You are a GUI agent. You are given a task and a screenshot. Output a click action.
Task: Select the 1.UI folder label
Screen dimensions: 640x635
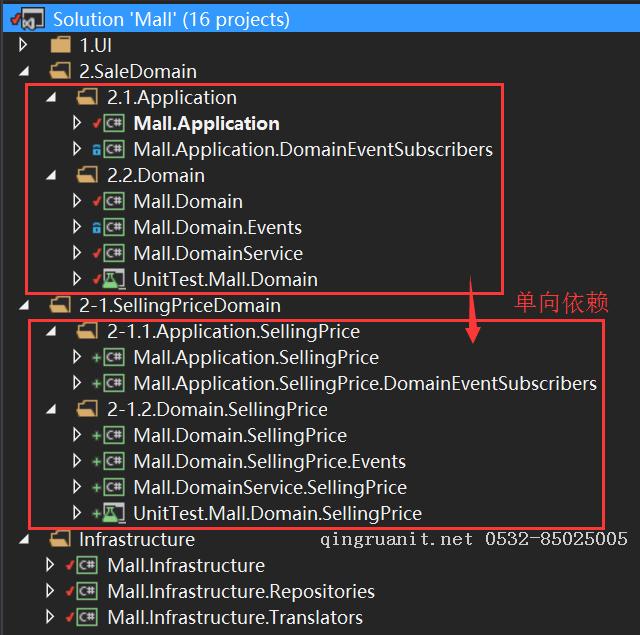click(96, 45)
